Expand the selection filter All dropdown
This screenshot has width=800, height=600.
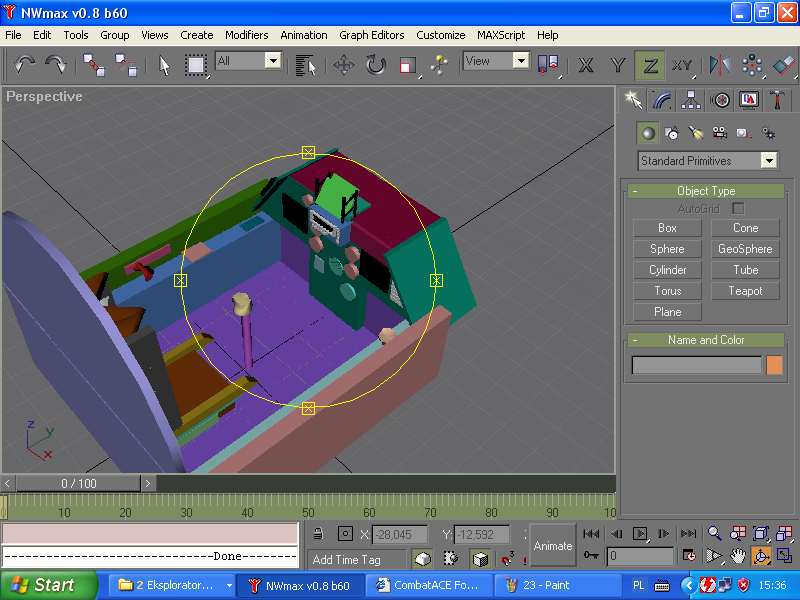[x=272, y=61]
